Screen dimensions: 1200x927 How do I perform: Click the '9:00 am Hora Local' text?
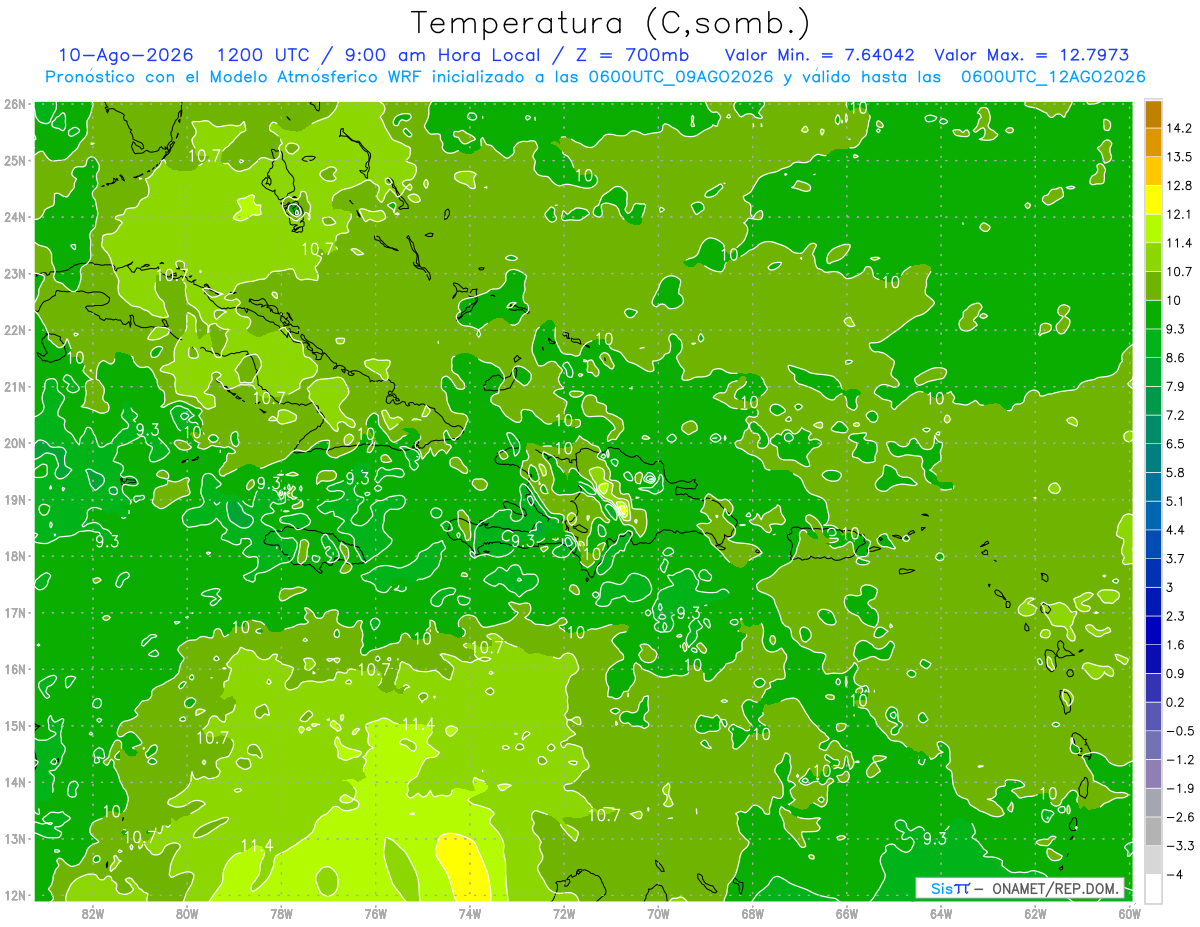coord(442,55)
